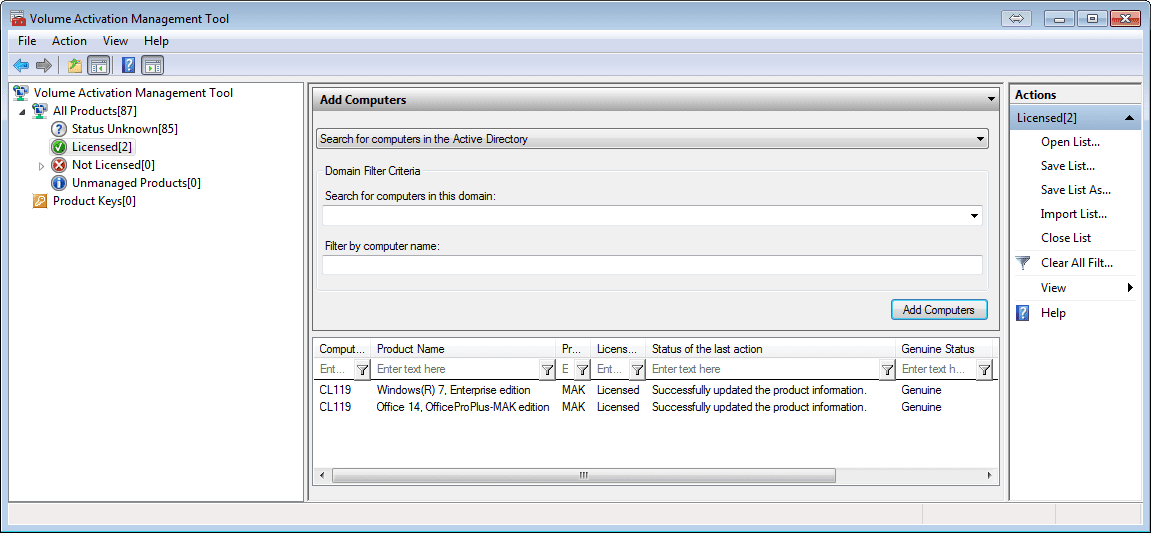Open the Help menu in menu bar
Image resolution: width=1151 pixels, height=533 pixels.
click(156, 41)
